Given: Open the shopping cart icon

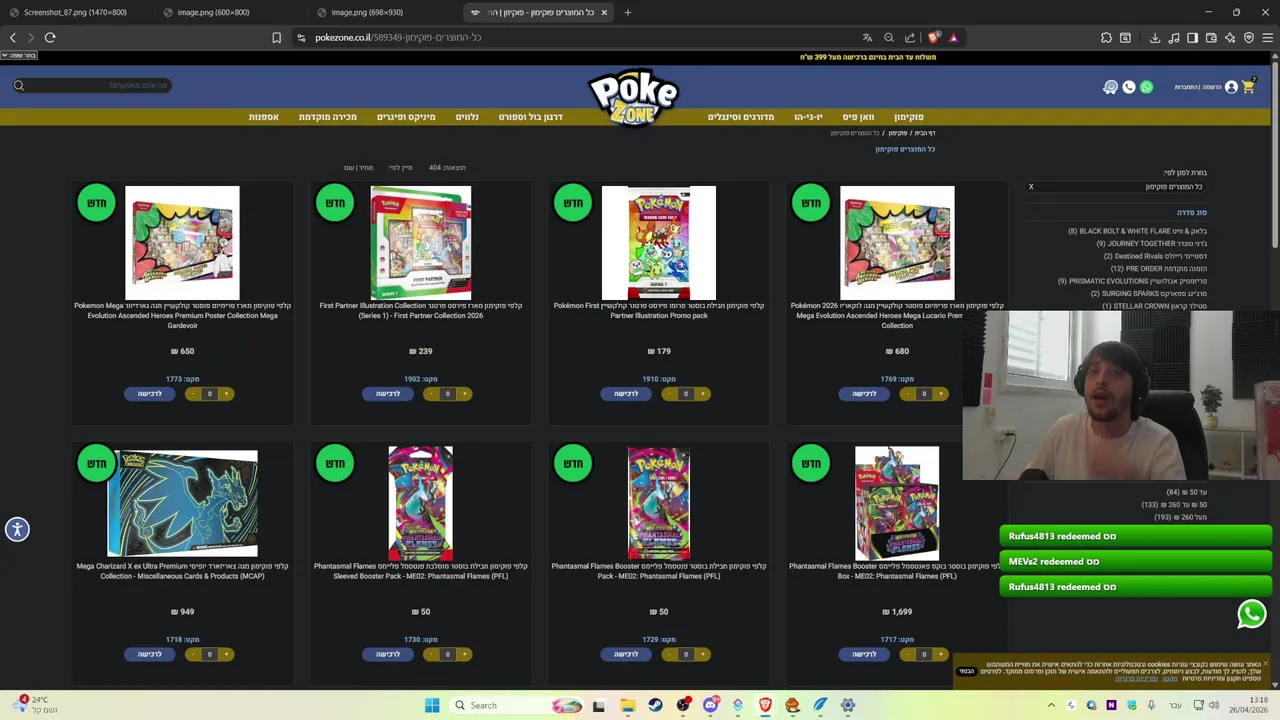Looking at the screenshot, I should [1248, 86].
